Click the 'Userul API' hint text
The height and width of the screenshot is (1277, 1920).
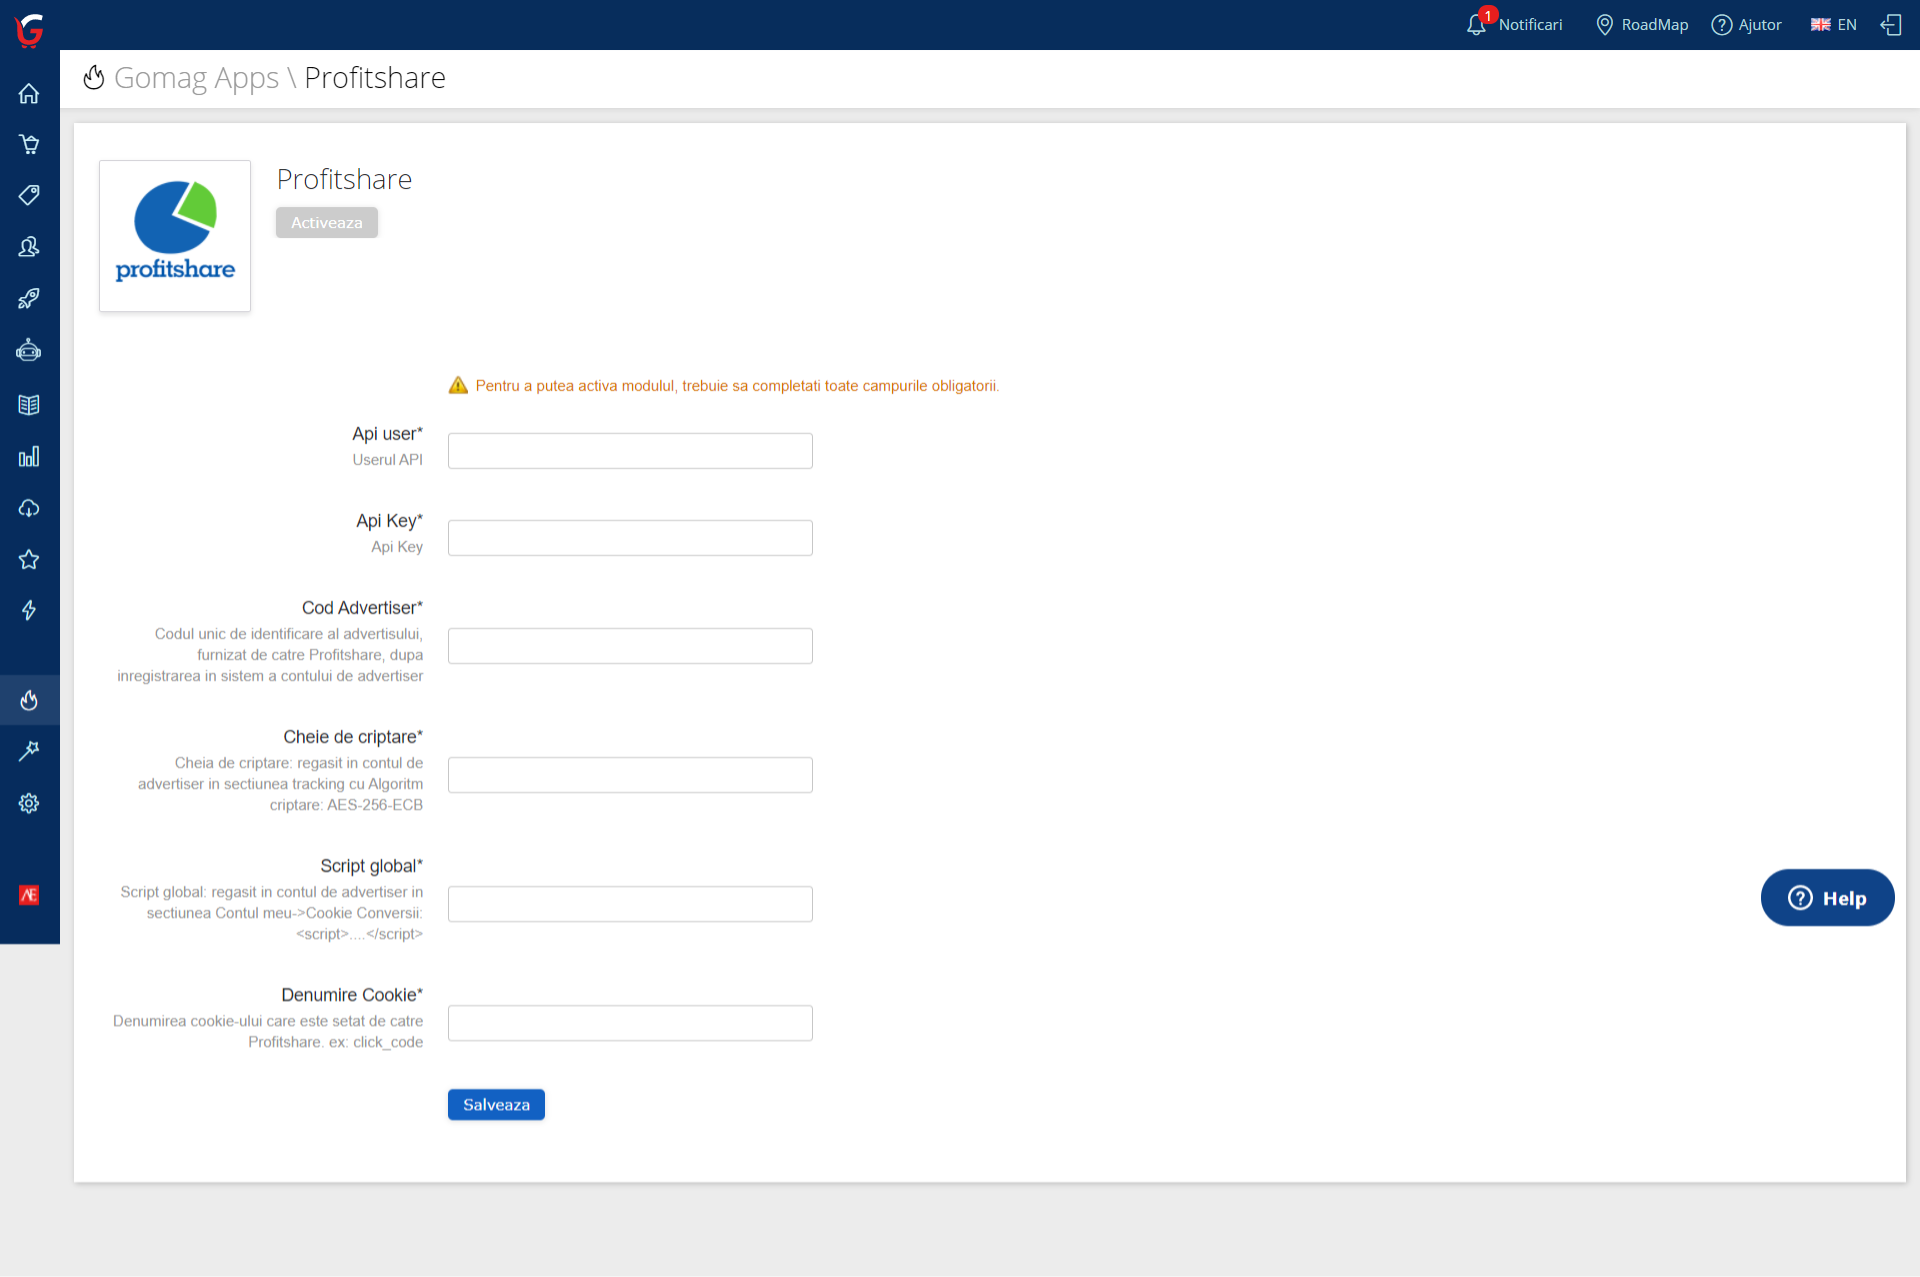click(387, 460)
